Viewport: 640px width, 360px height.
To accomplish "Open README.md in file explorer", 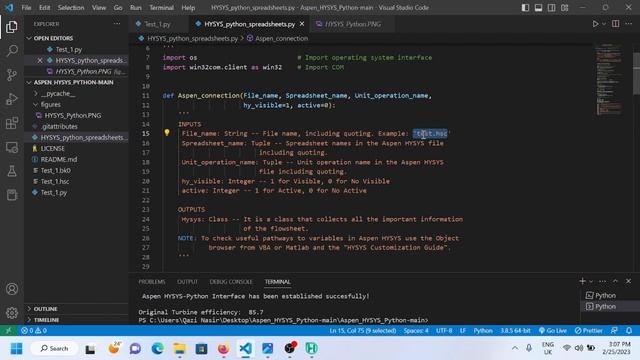I will [x=59, y=159].
